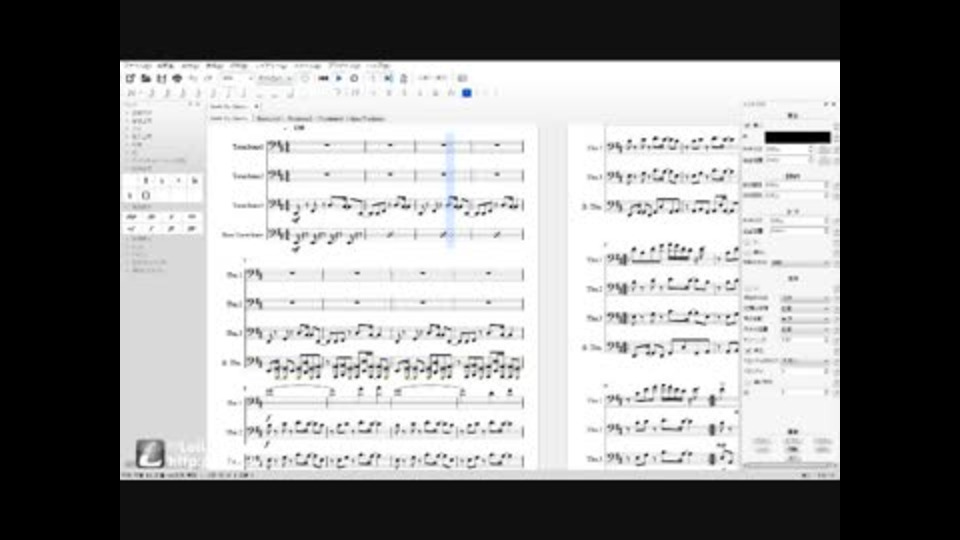Switch to the full score tab
The width and height of the screenshot is (960, 540).
click(x=229, y=119)
